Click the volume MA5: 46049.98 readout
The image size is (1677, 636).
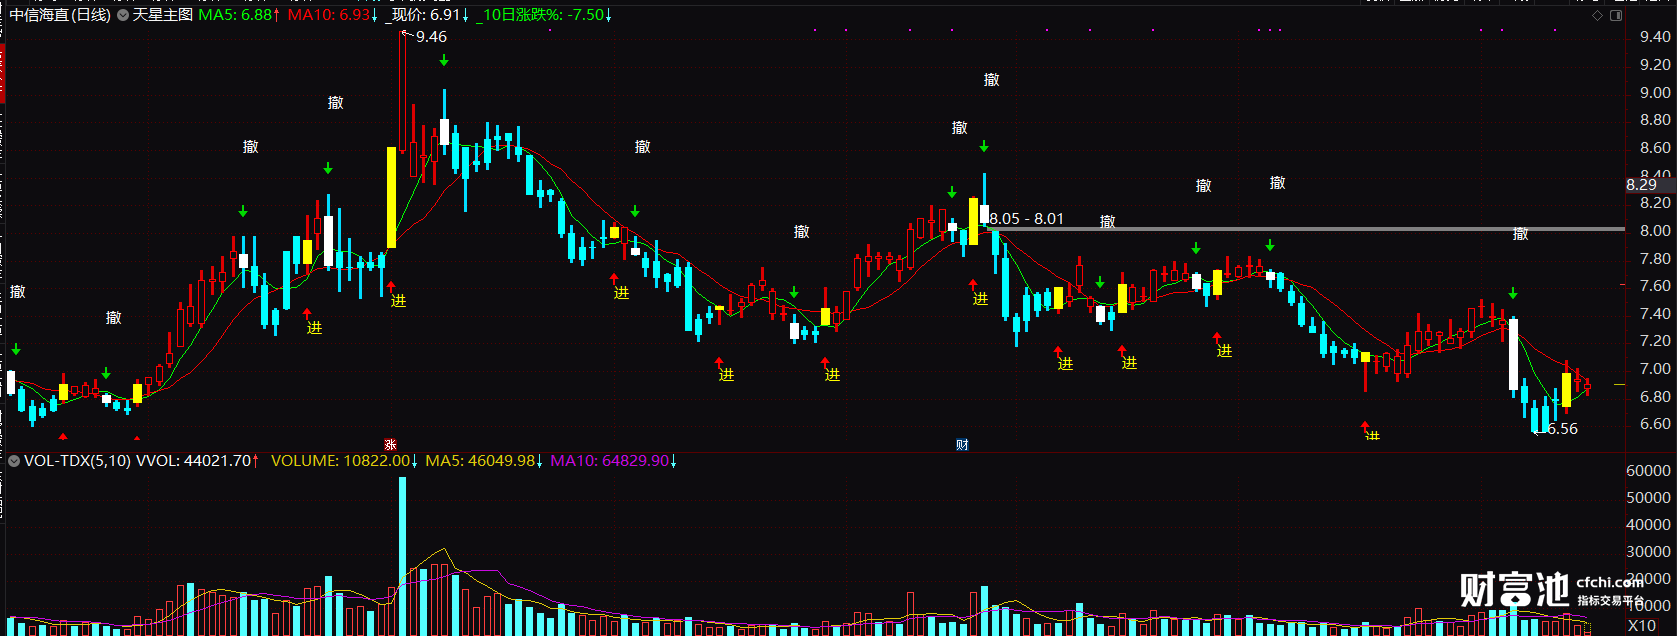click(x=484, y=461)
